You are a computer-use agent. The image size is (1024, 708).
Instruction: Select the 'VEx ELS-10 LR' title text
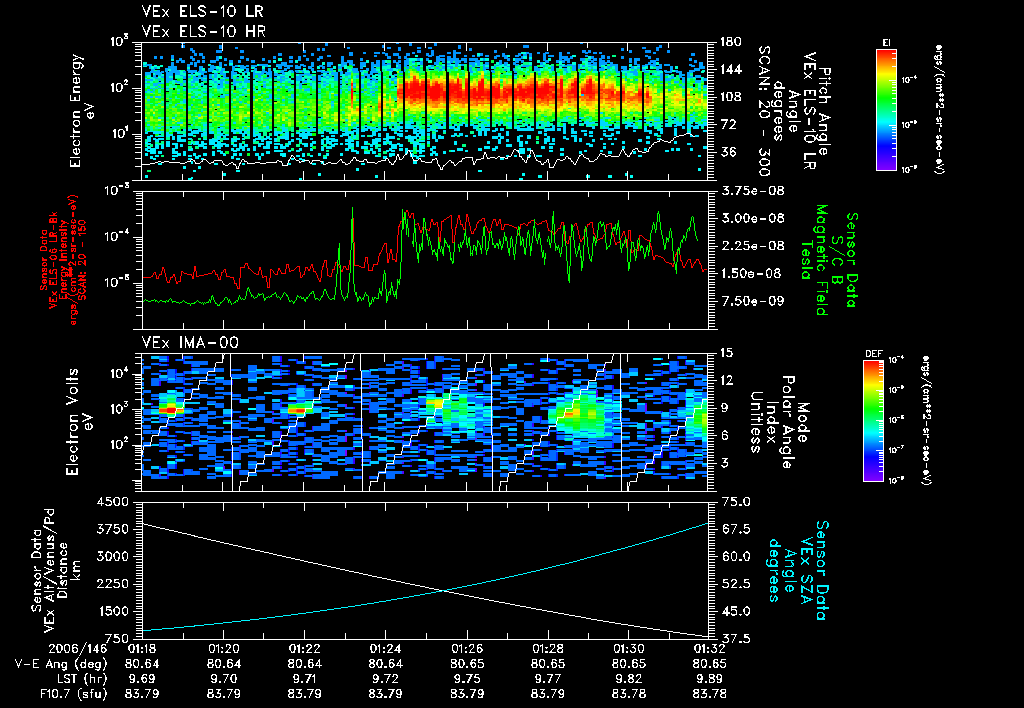pyautogui.click(x=203, y=12)
